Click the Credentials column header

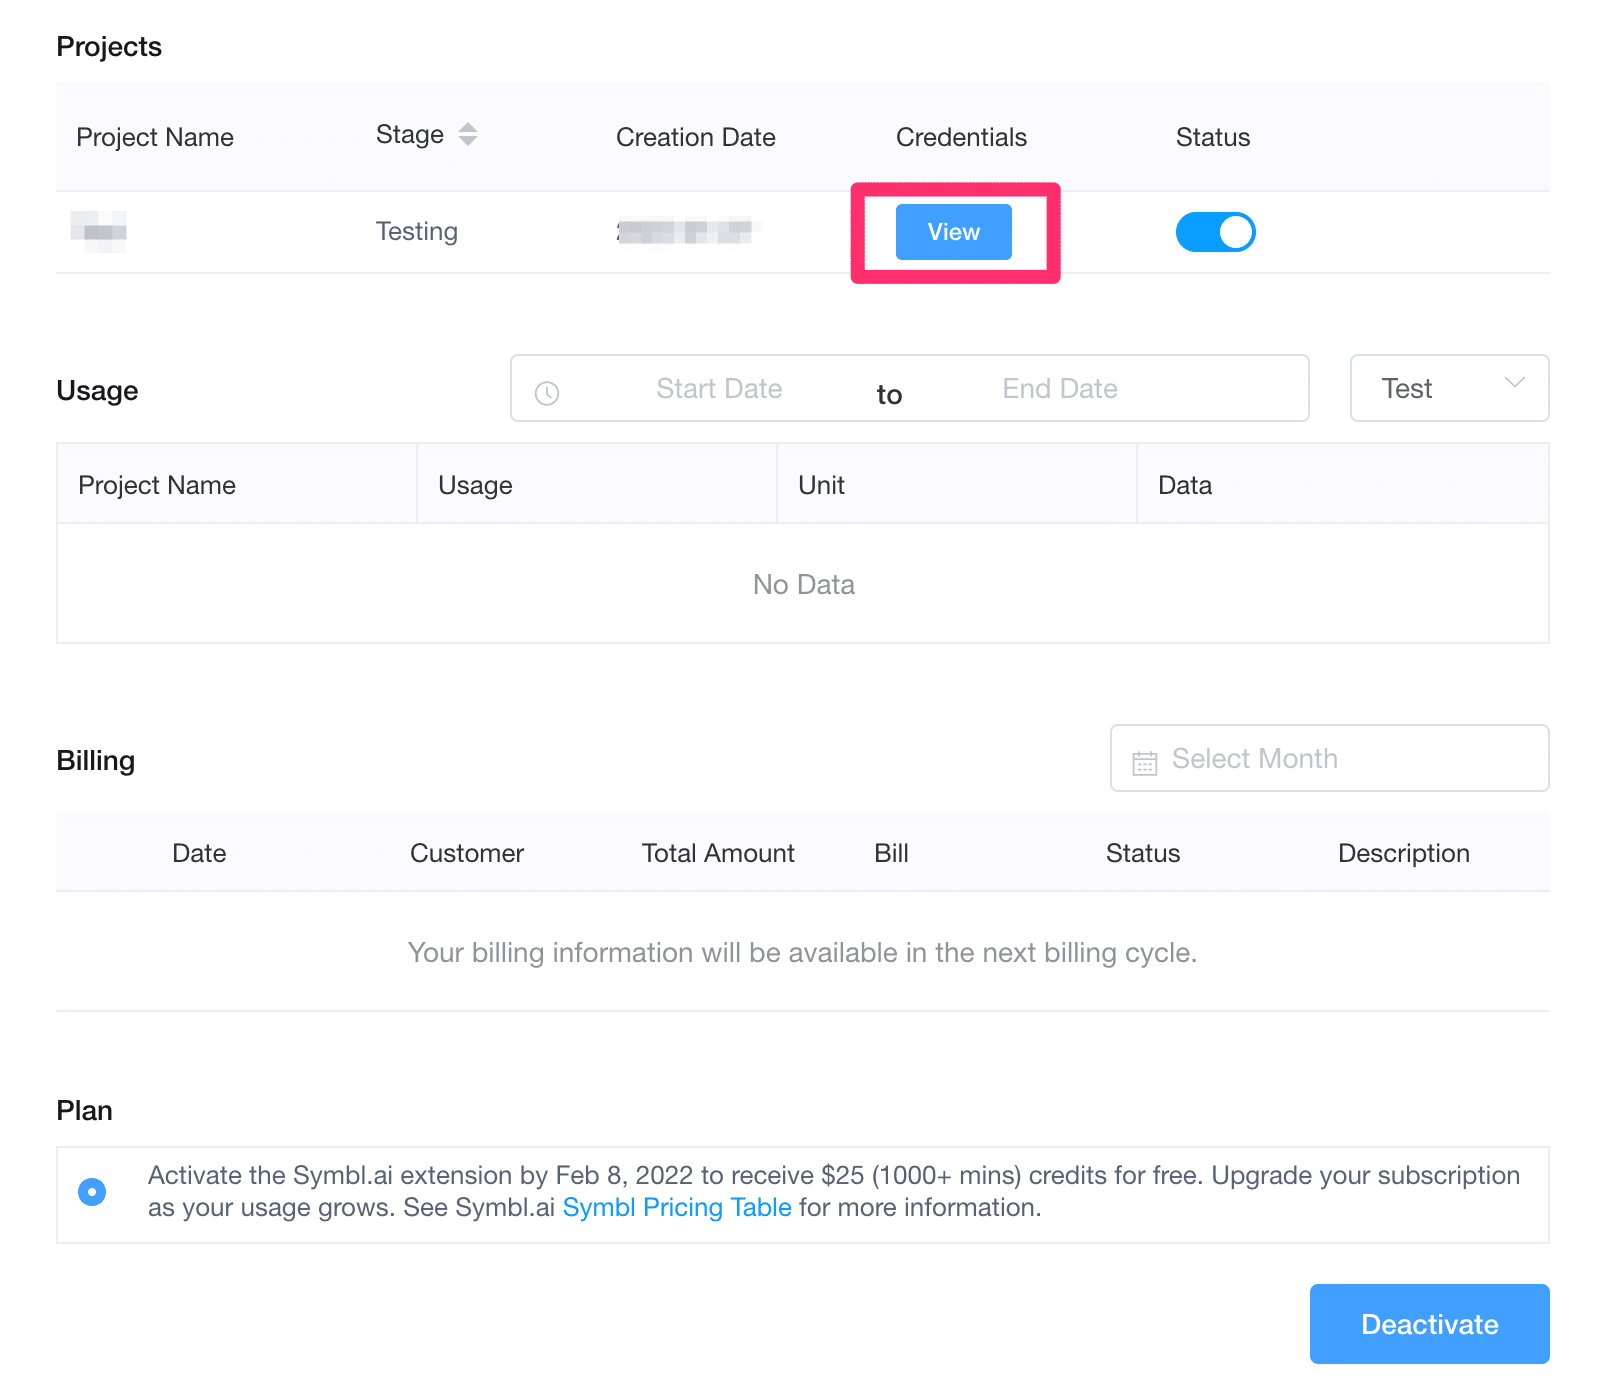(x=960, y=137)
